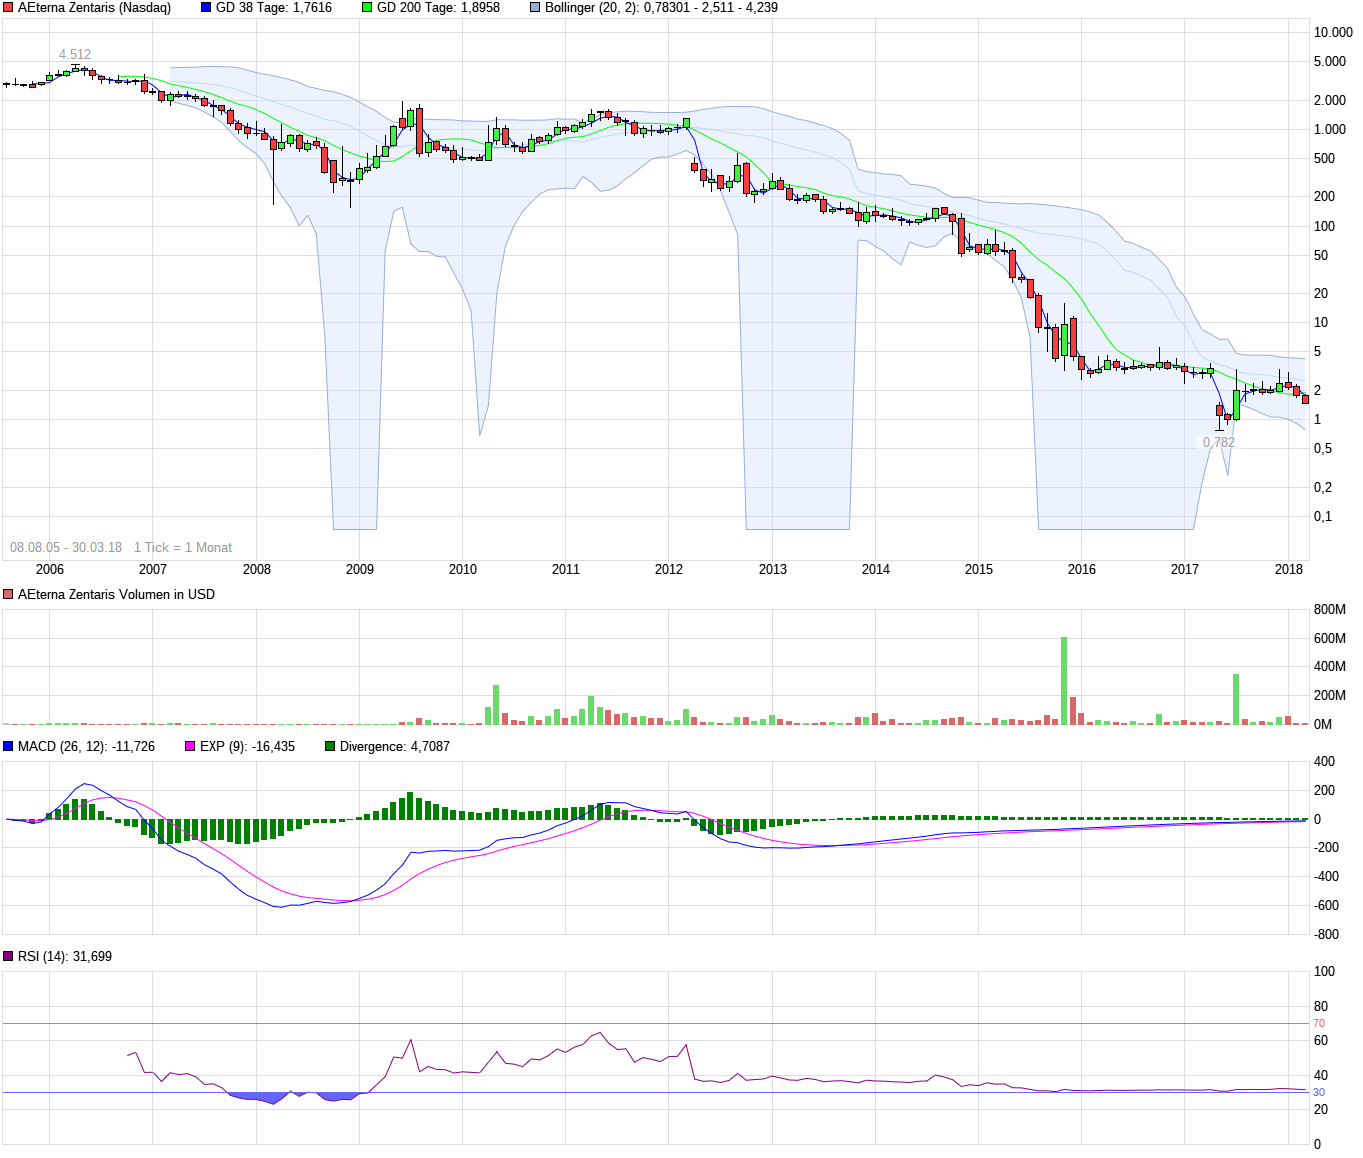Click the 400 MACD scale value
Viewport: 1363px width, 1158px height.
(x=1324, y=761)
